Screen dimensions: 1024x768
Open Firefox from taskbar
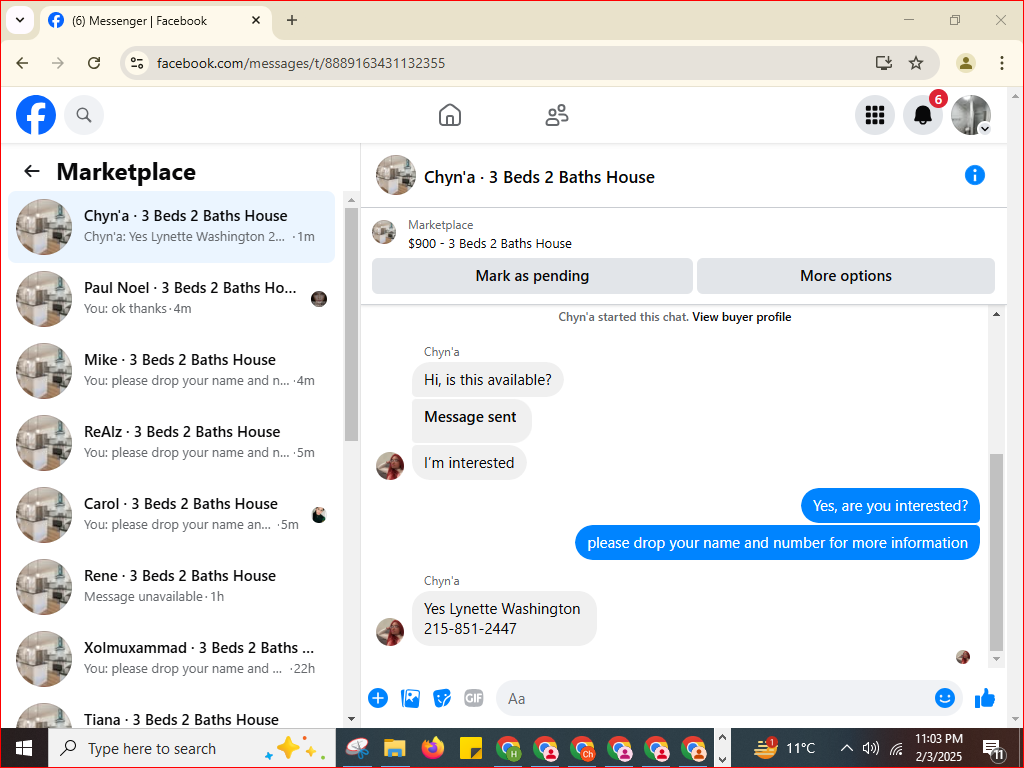click(432, 748)
